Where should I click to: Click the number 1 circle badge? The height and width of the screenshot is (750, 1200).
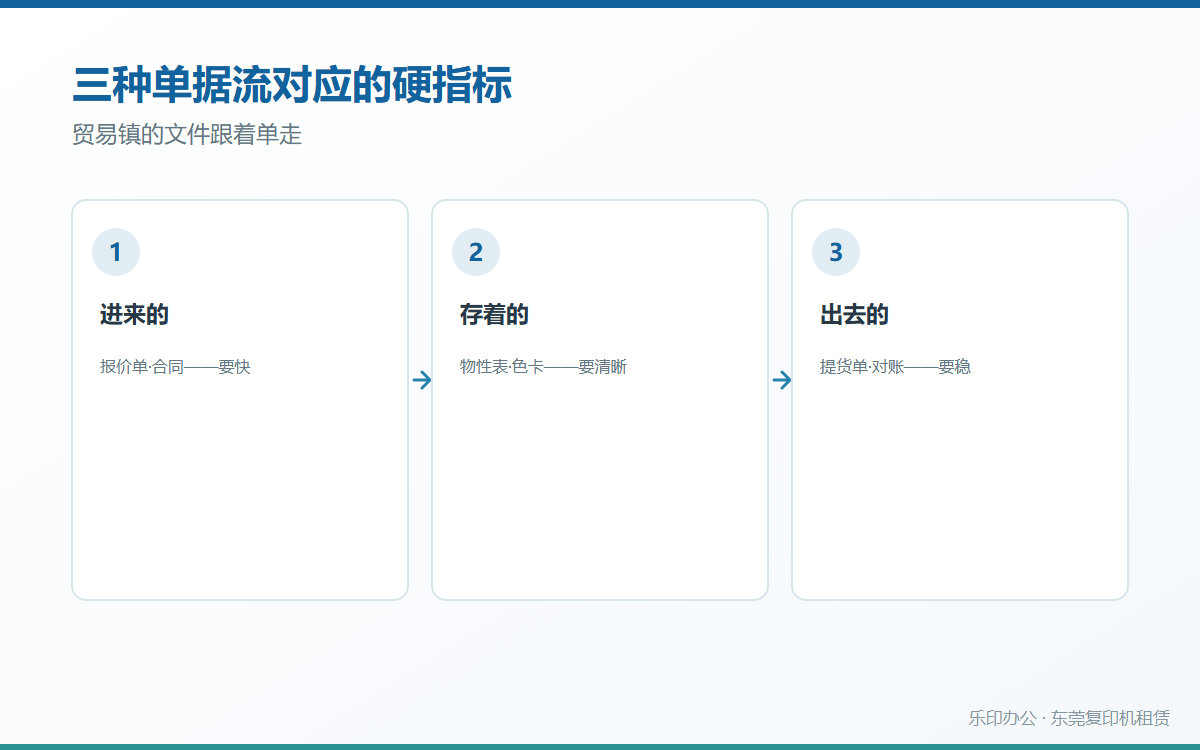click(x=116, y=252)
